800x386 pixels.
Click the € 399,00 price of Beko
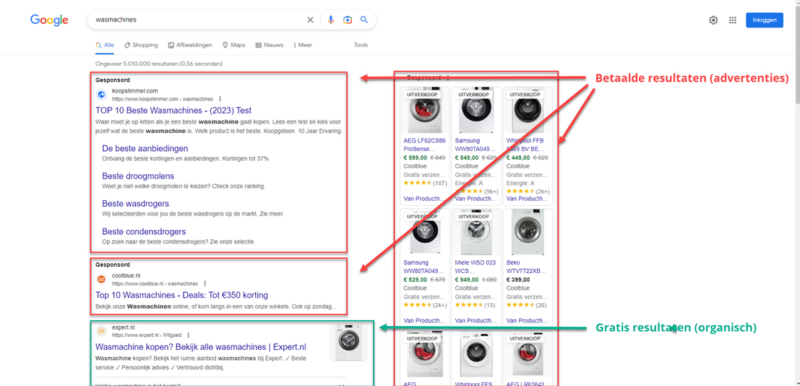[518, 279]
